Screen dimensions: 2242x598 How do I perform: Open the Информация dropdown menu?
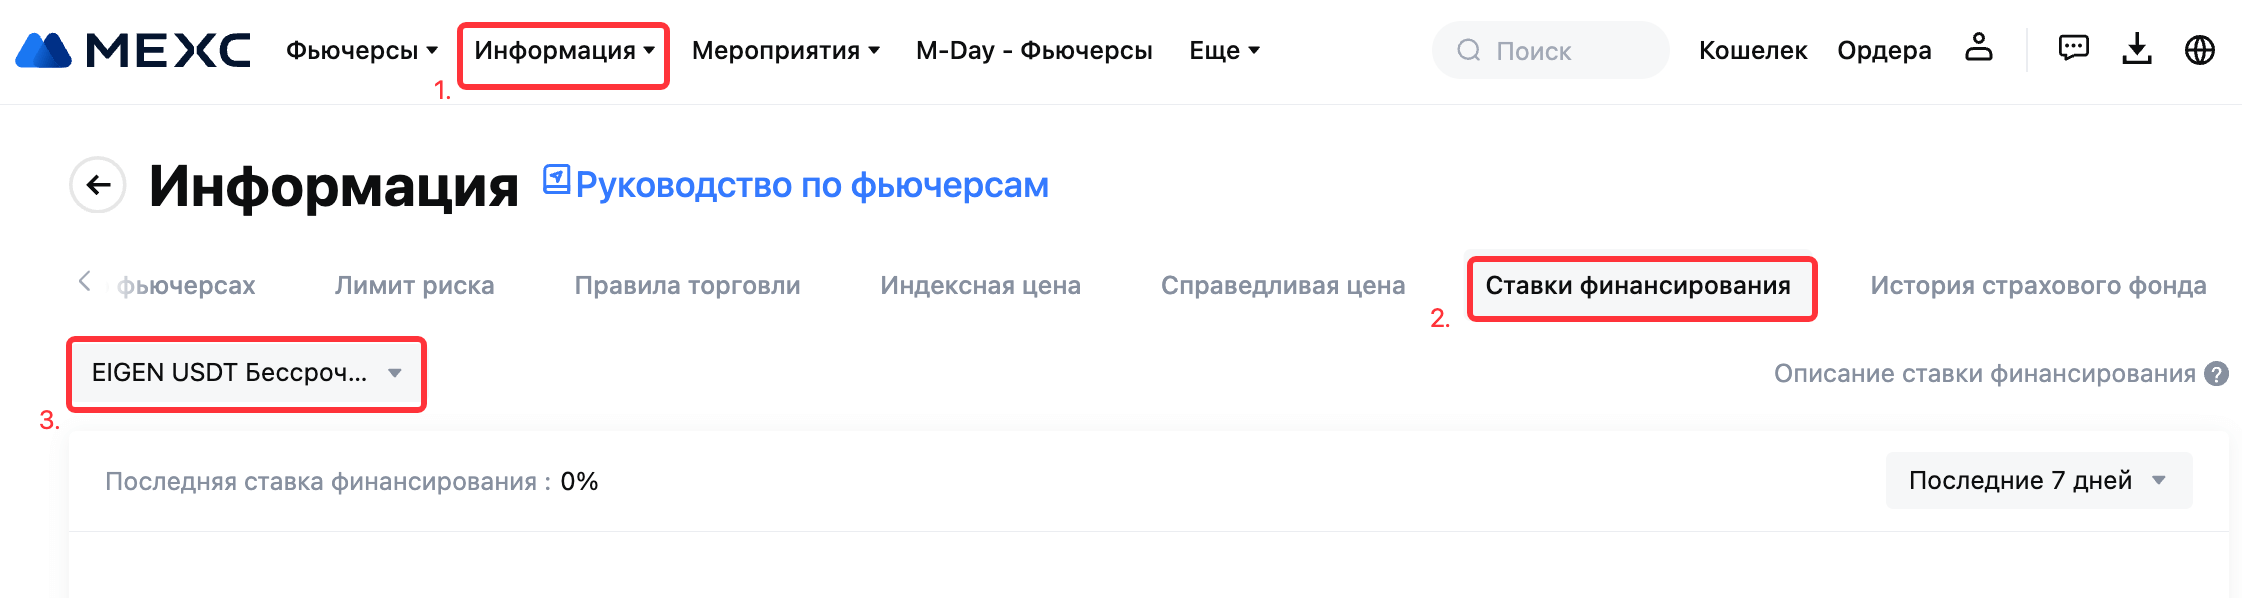(564, 50)
